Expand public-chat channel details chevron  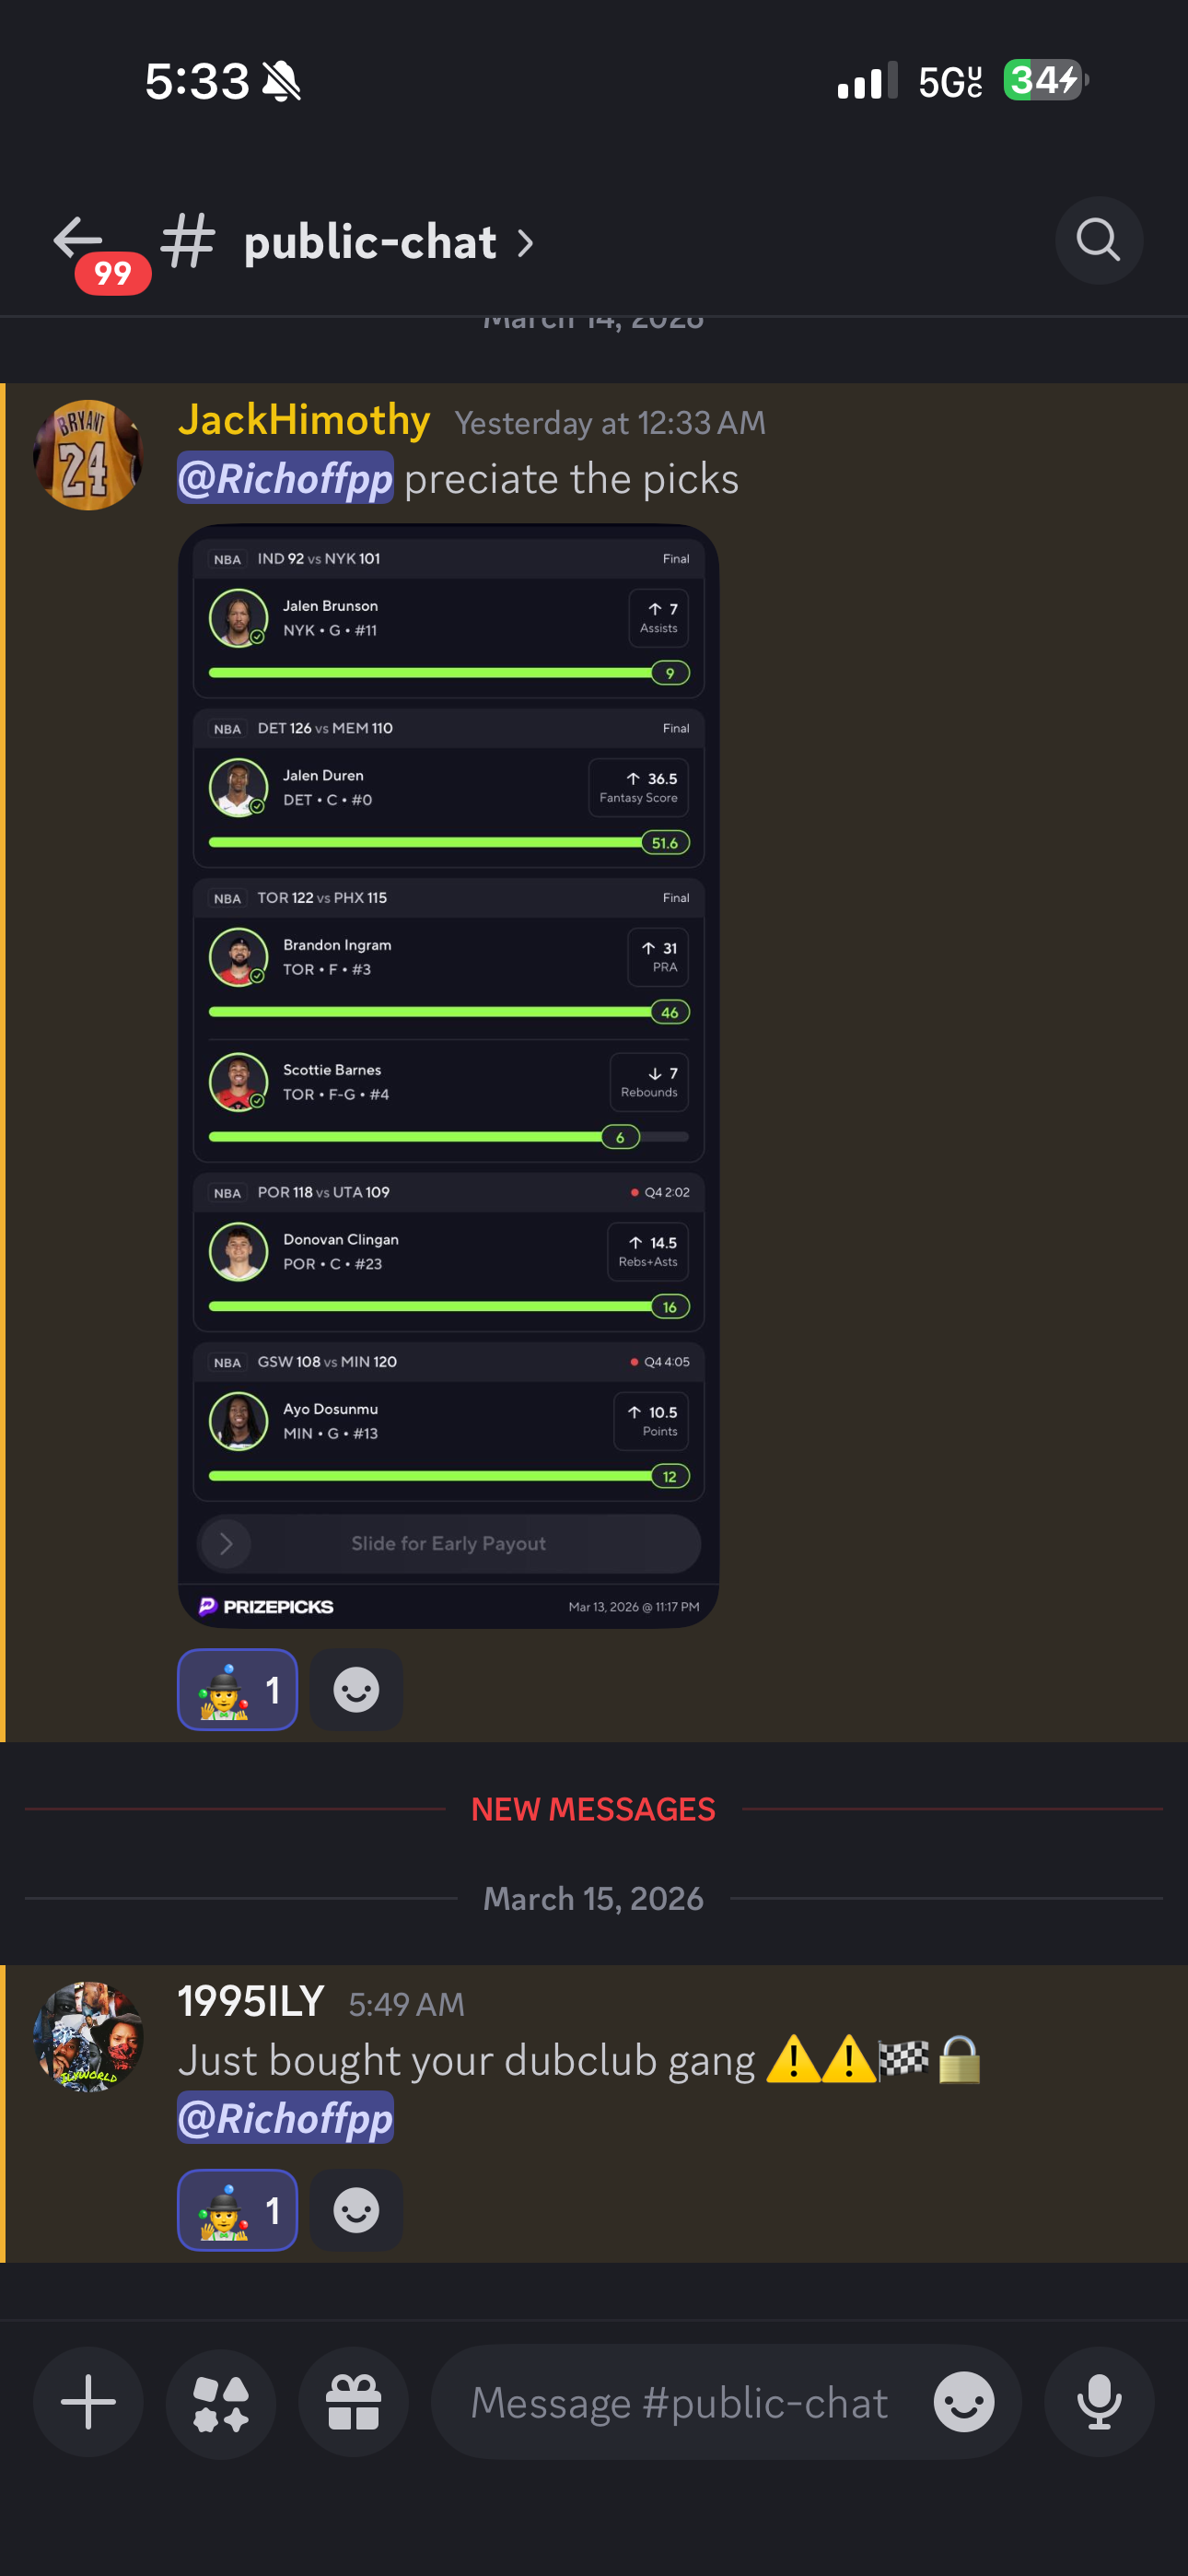point(525,243)
